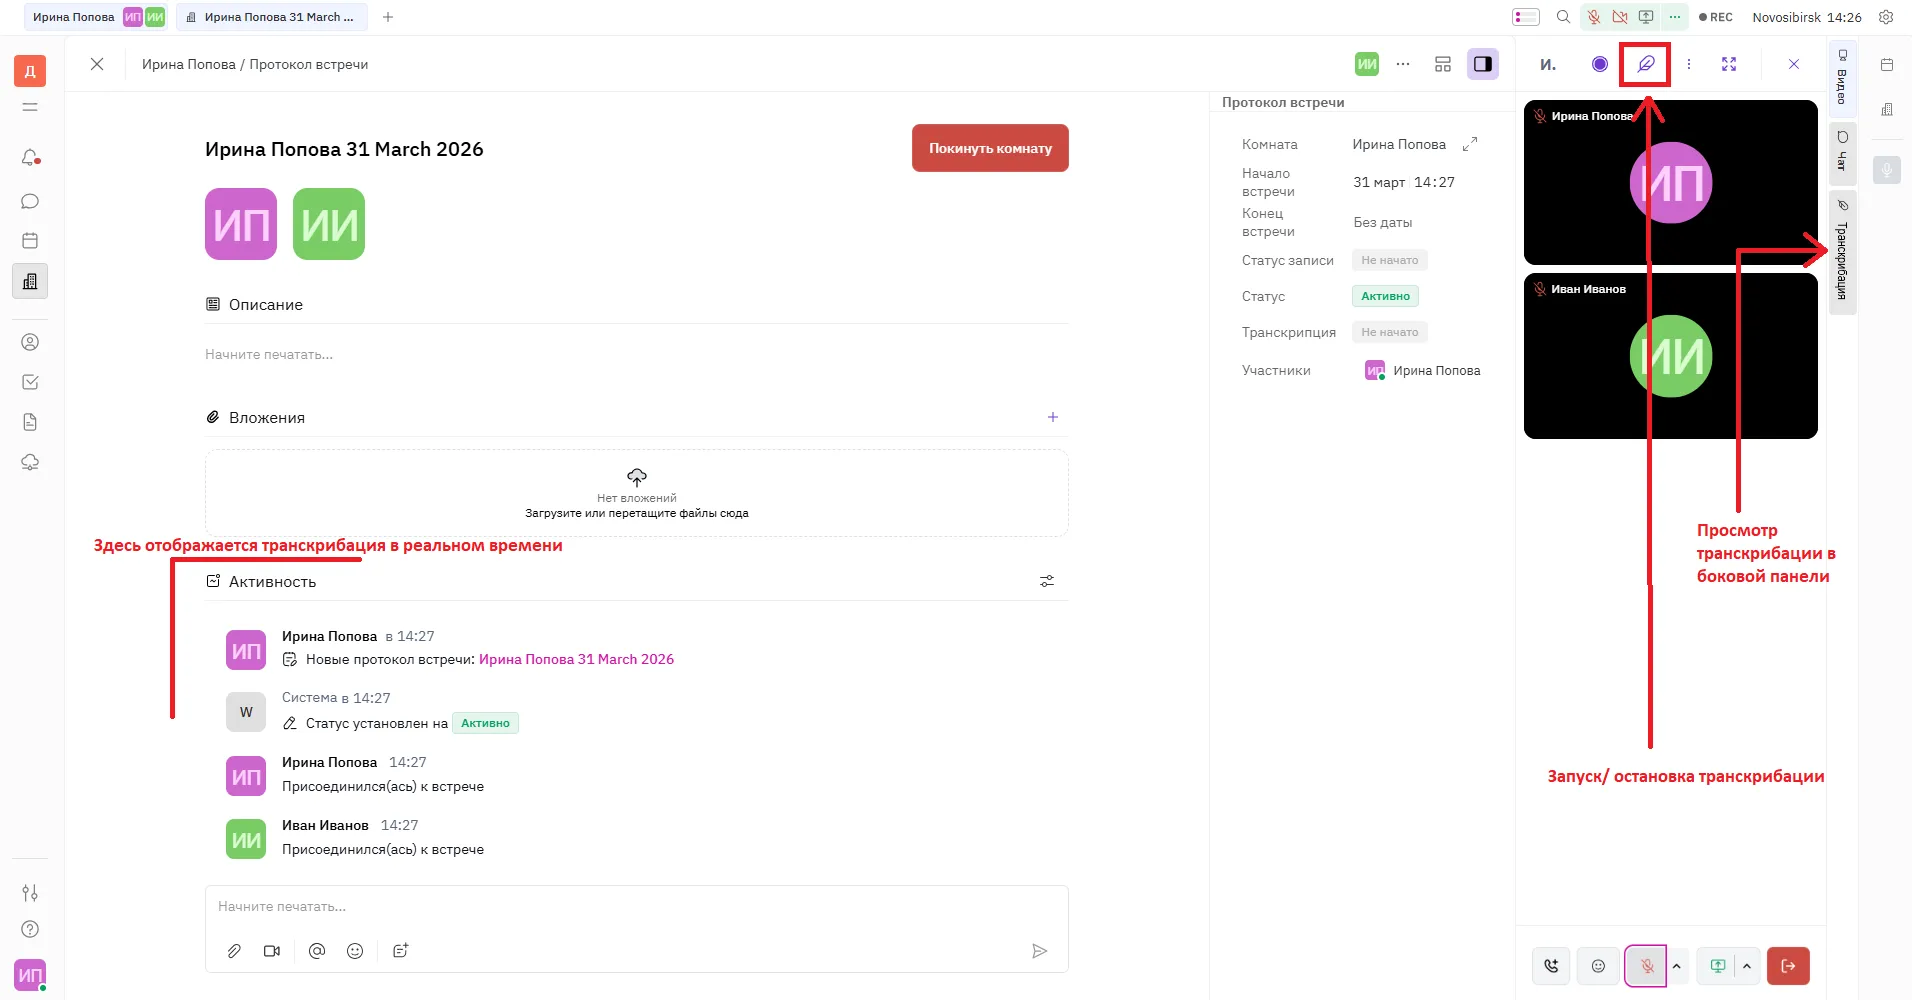
Task: Open calendar in the left sidebar
Action: tap(30, 241)
